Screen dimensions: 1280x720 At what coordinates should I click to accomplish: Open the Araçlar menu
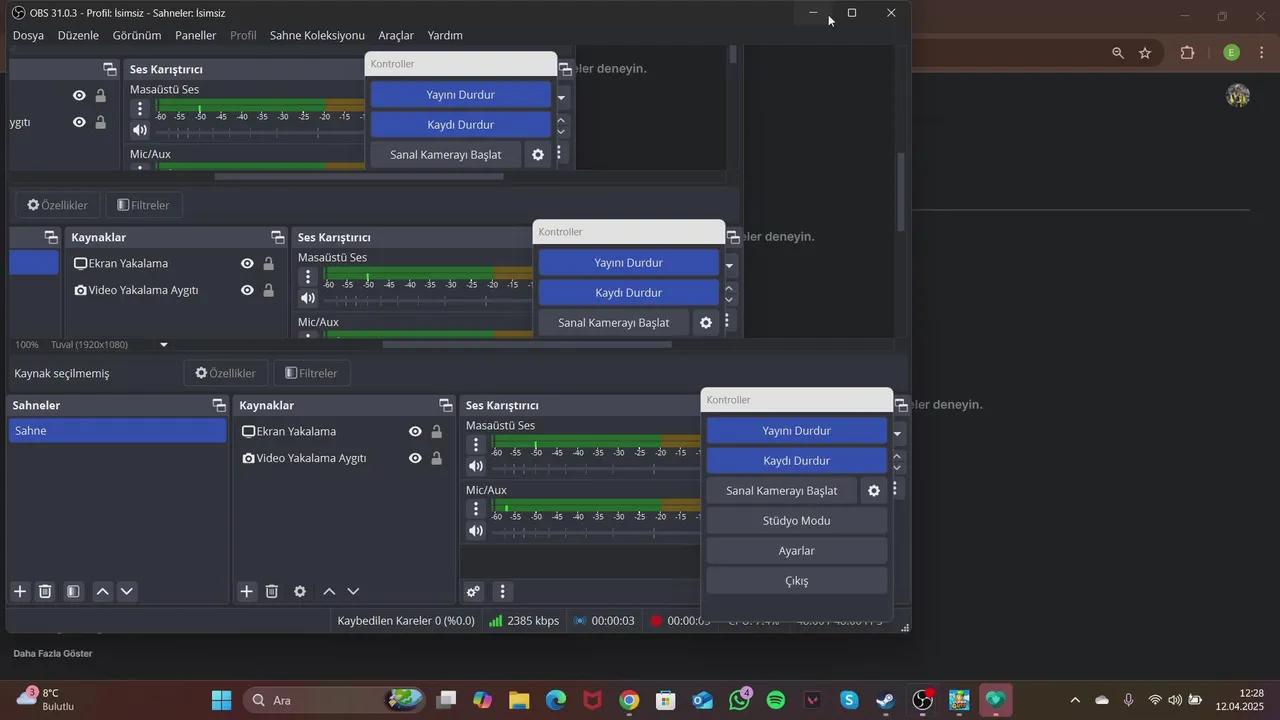tap(395, 35)
